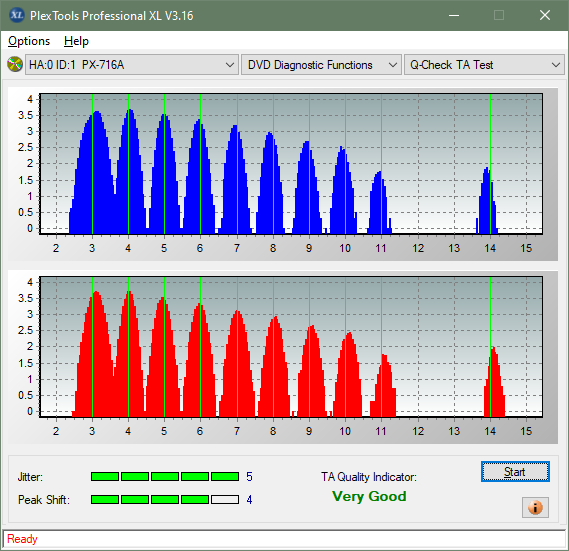
Task: Click the PlexTools XL logo in title bar
Action: (x=16, y=15)
